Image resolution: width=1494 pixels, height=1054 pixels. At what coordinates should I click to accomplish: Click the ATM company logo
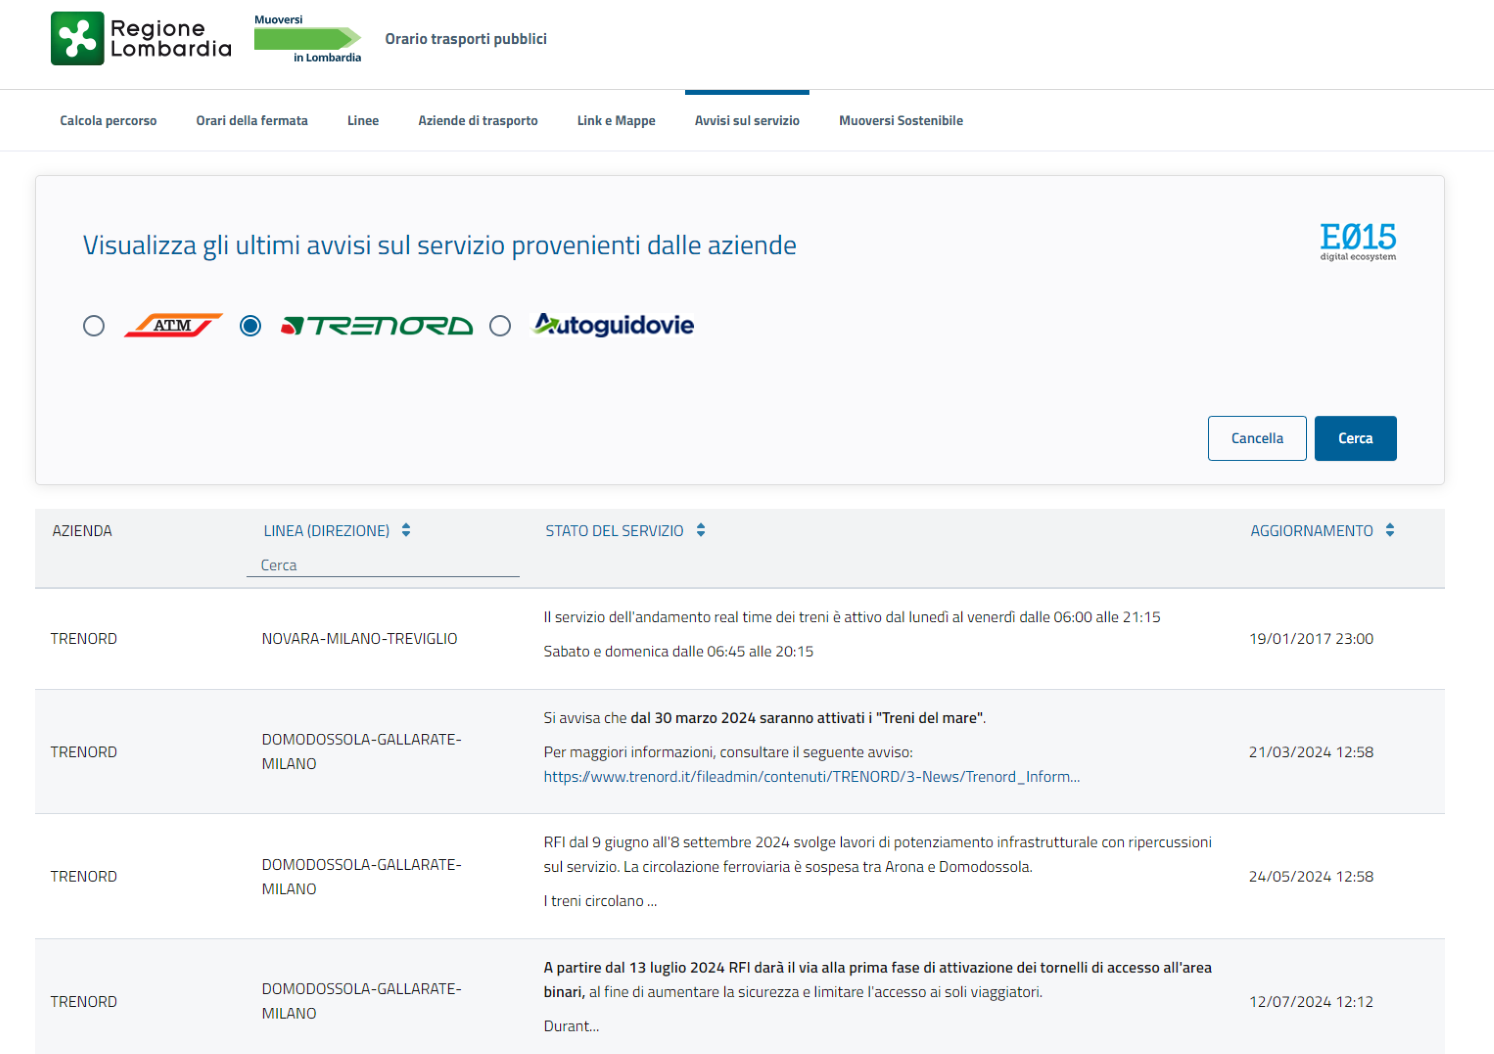(173, 326)
